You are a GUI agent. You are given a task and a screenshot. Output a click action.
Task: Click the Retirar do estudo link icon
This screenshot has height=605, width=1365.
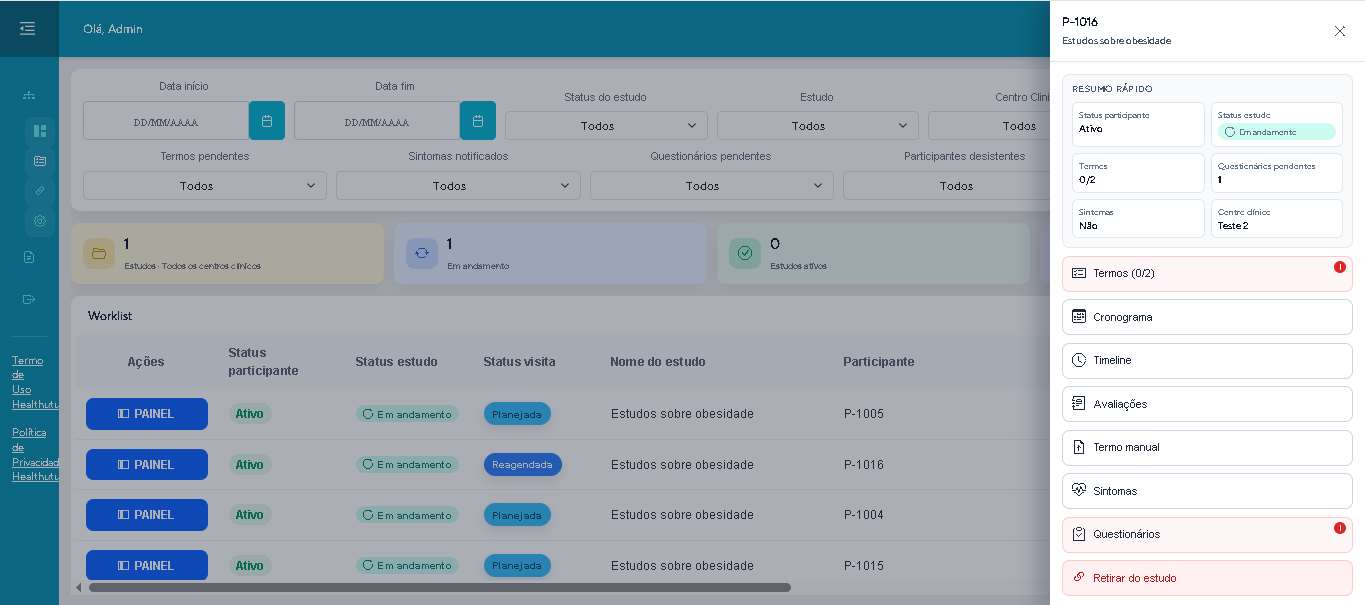1079,578
